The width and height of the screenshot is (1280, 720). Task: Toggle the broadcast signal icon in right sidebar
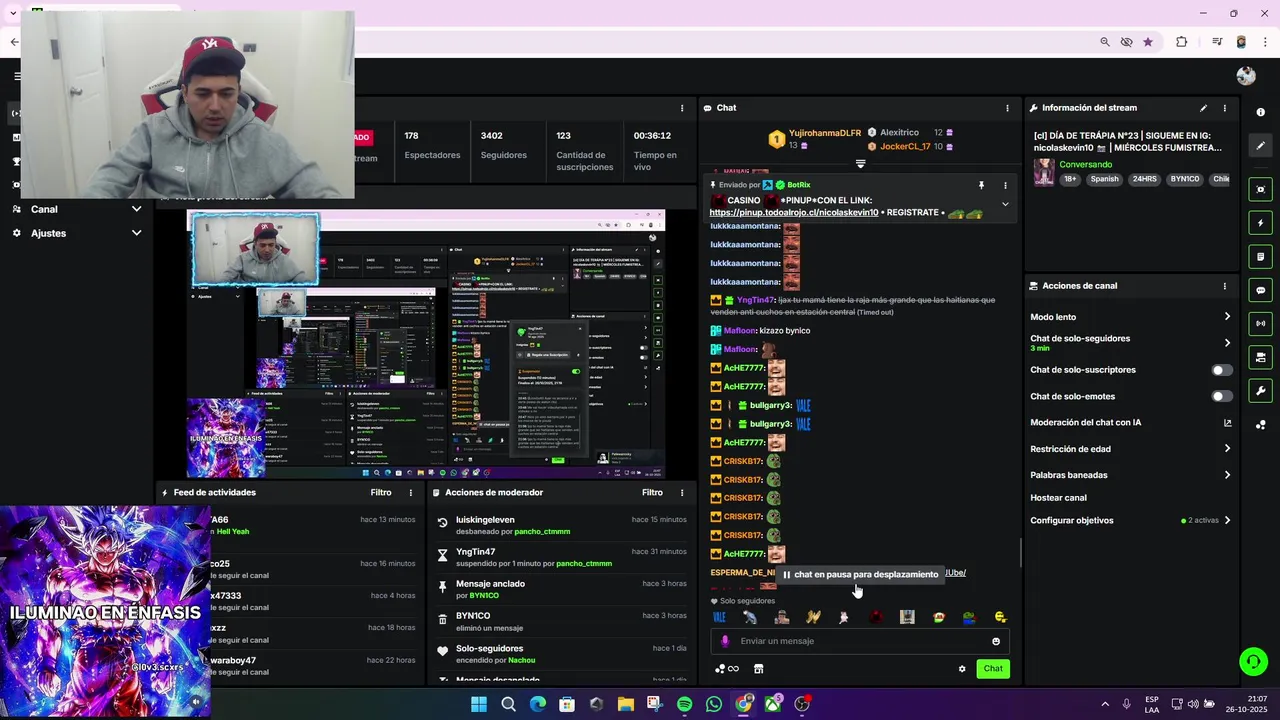pyautogui.click(x=1261, y=323)
